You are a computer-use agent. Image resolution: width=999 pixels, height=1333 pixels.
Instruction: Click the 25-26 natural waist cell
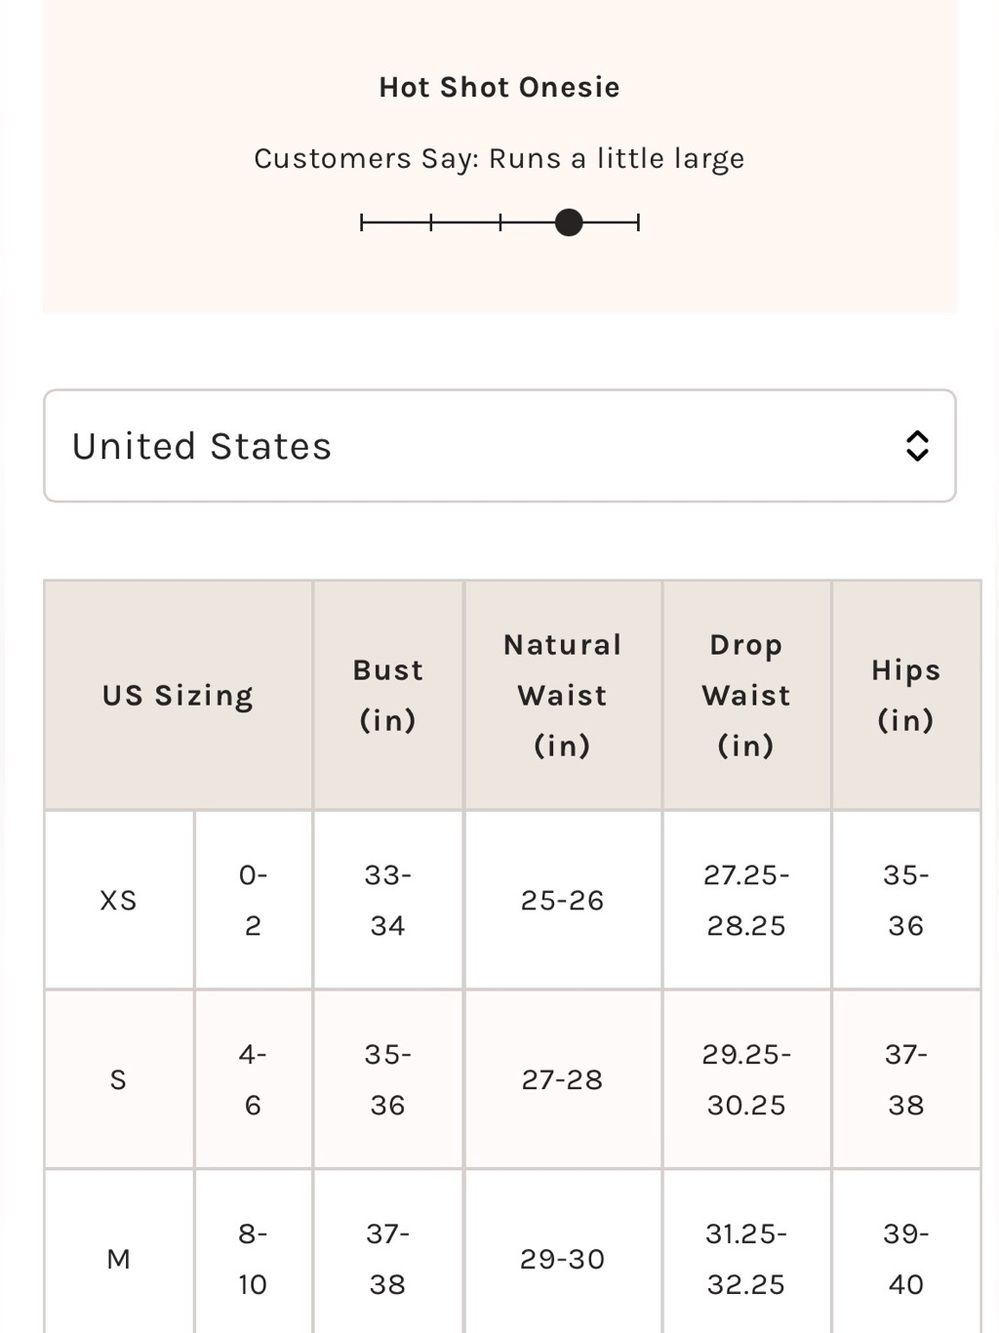(563, 900)
